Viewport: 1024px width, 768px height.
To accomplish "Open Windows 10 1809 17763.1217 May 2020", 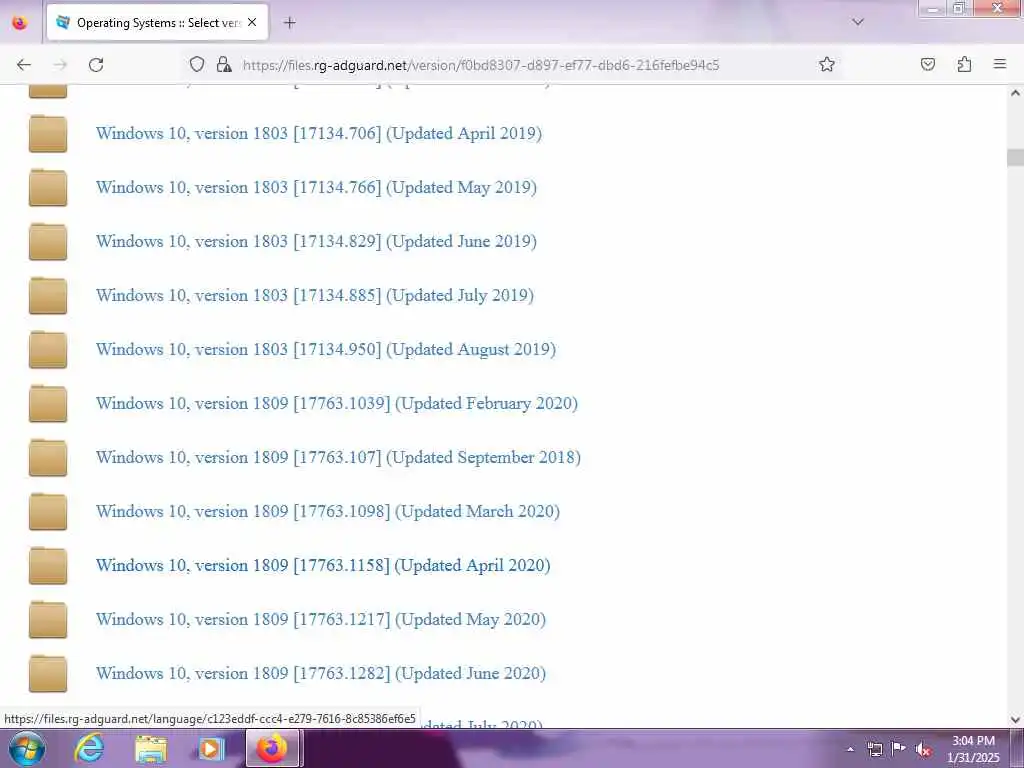I will pos(321,620).
